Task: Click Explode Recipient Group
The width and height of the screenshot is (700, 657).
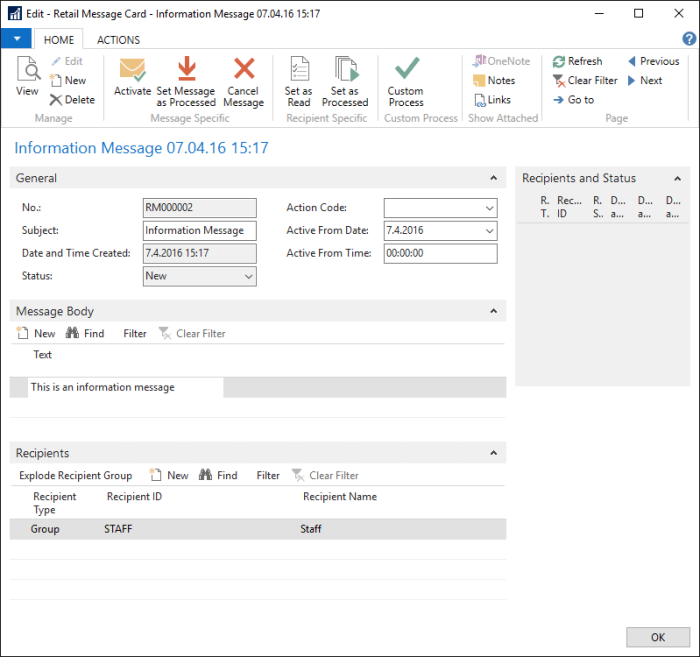Action: click(75, 476)
